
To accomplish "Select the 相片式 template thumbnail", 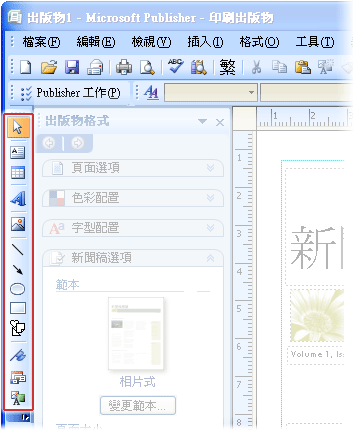I will (136, 333).
